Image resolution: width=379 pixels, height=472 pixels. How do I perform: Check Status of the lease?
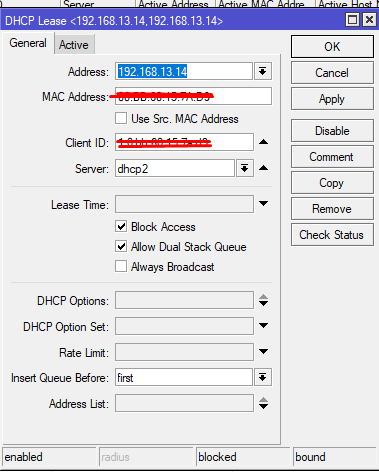point(332,235)
